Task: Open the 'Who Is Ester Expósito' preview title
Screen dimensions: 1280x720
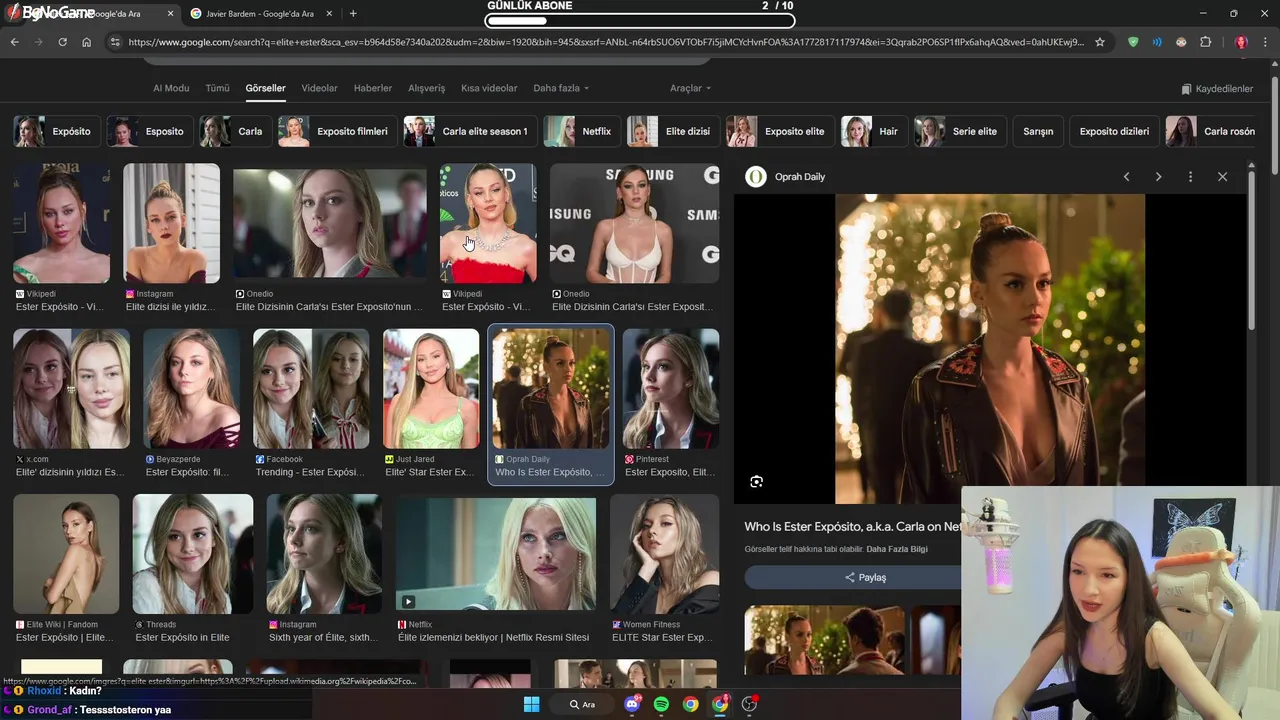Action: [x=852, y=526]
